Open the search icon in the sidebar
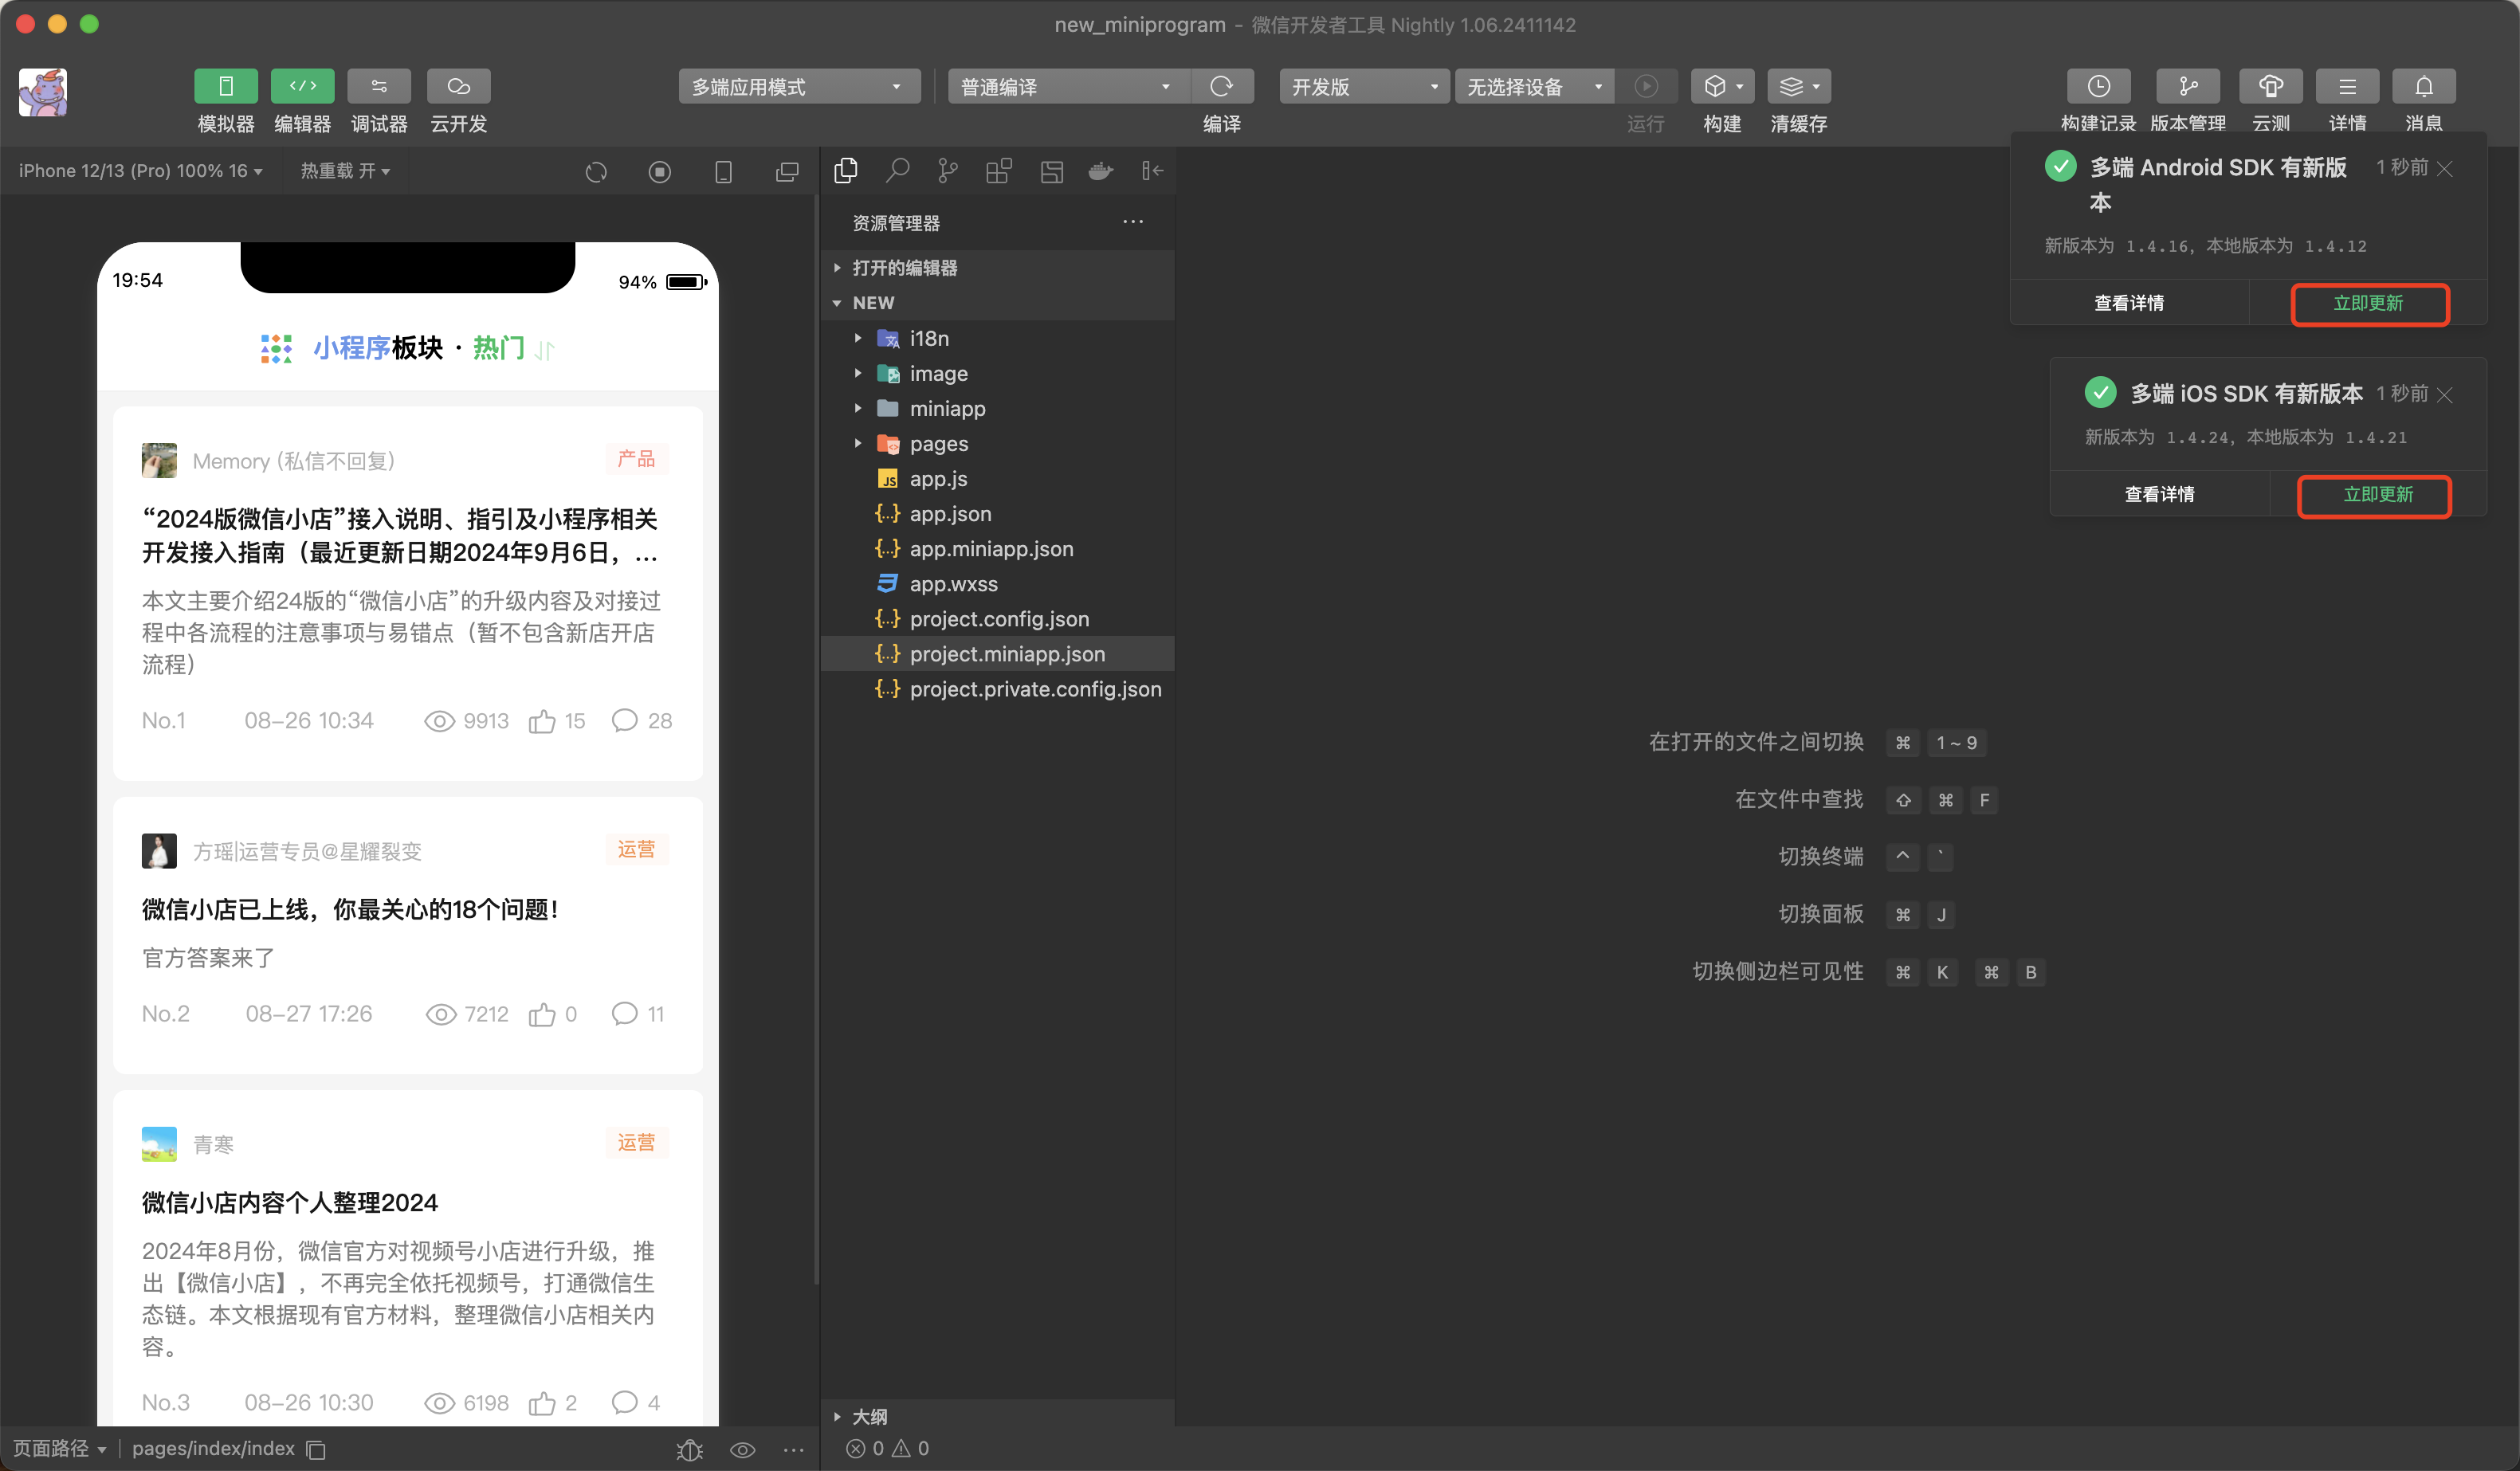 [897, 171]
